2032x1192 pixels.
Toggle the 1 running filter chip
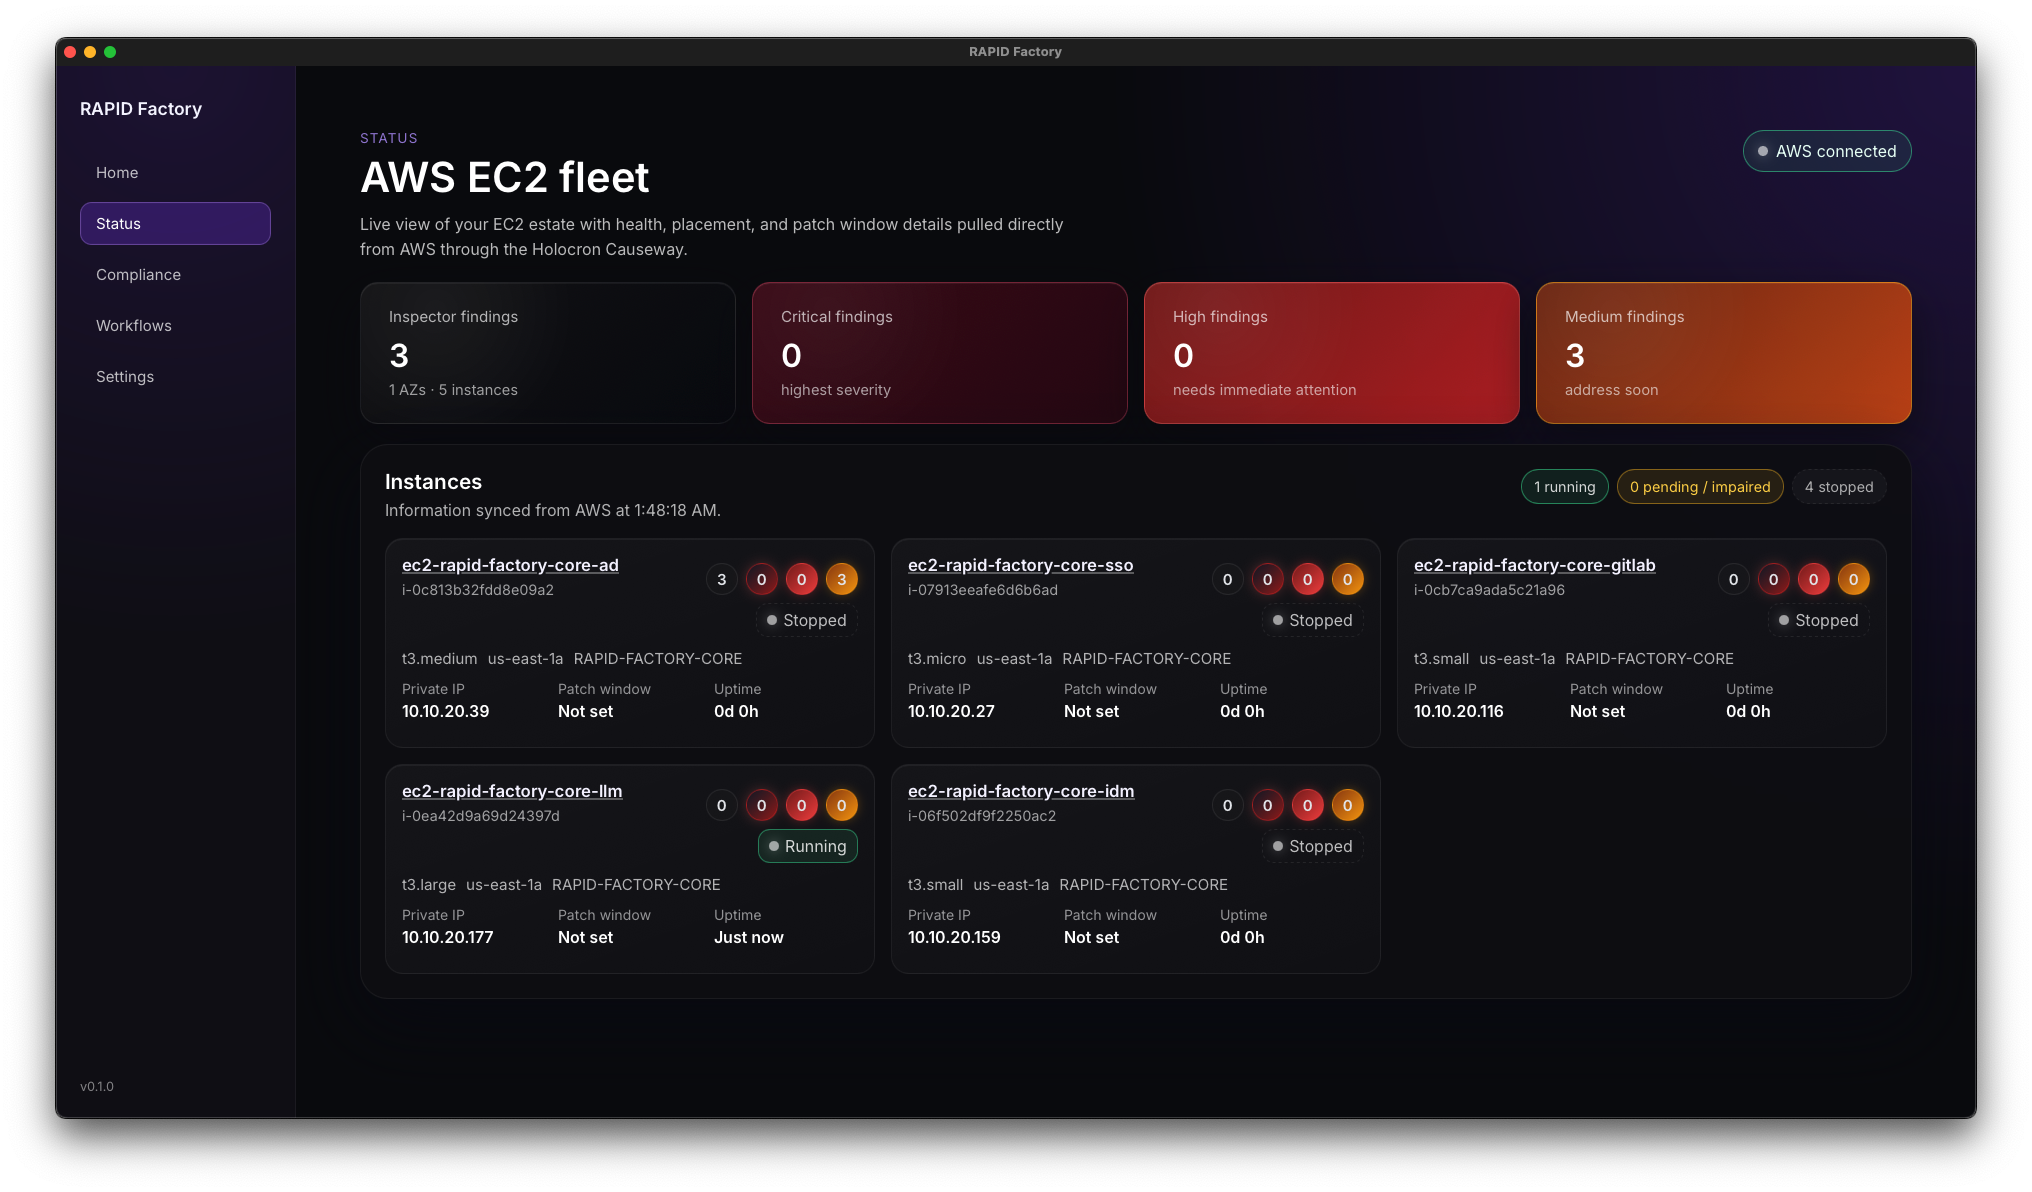tap(1564, 487)
